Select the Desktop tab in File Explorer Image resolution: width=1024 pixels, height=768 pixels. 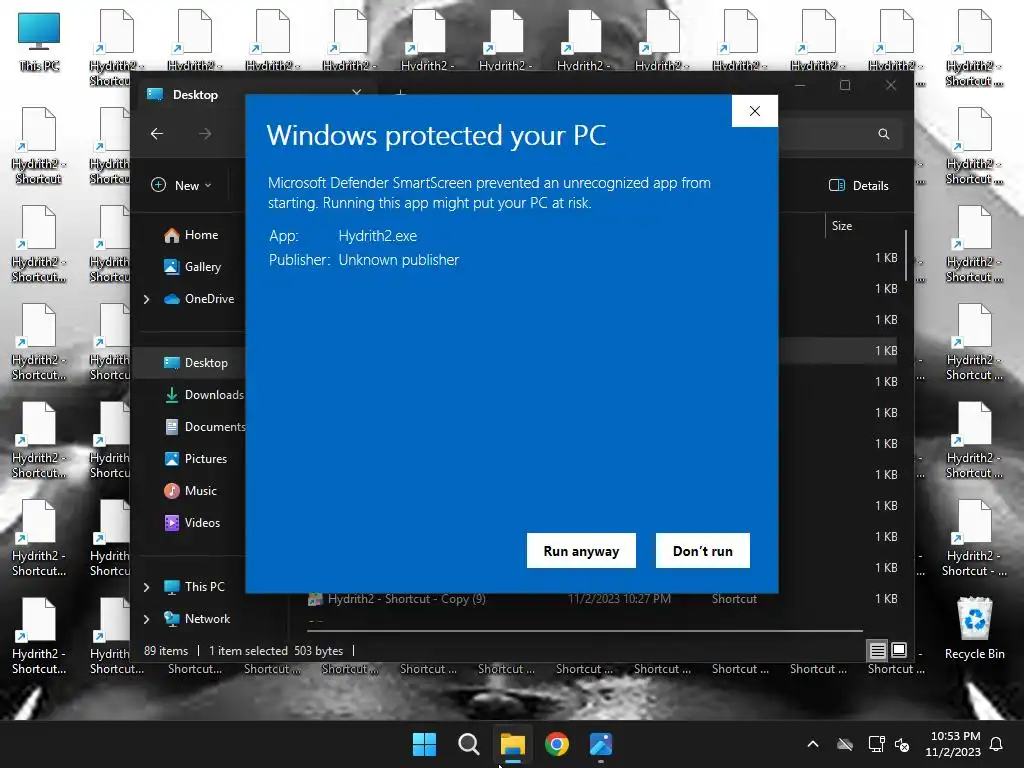point(195,95)
